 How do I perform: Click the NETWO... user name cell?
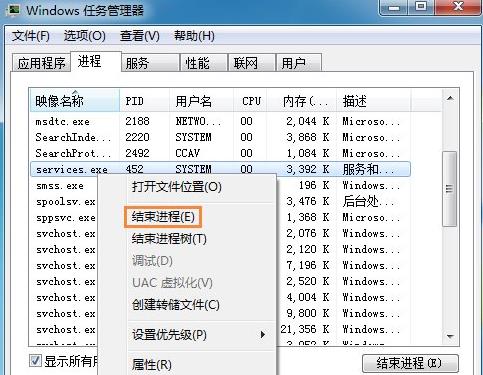click(198, 121)
